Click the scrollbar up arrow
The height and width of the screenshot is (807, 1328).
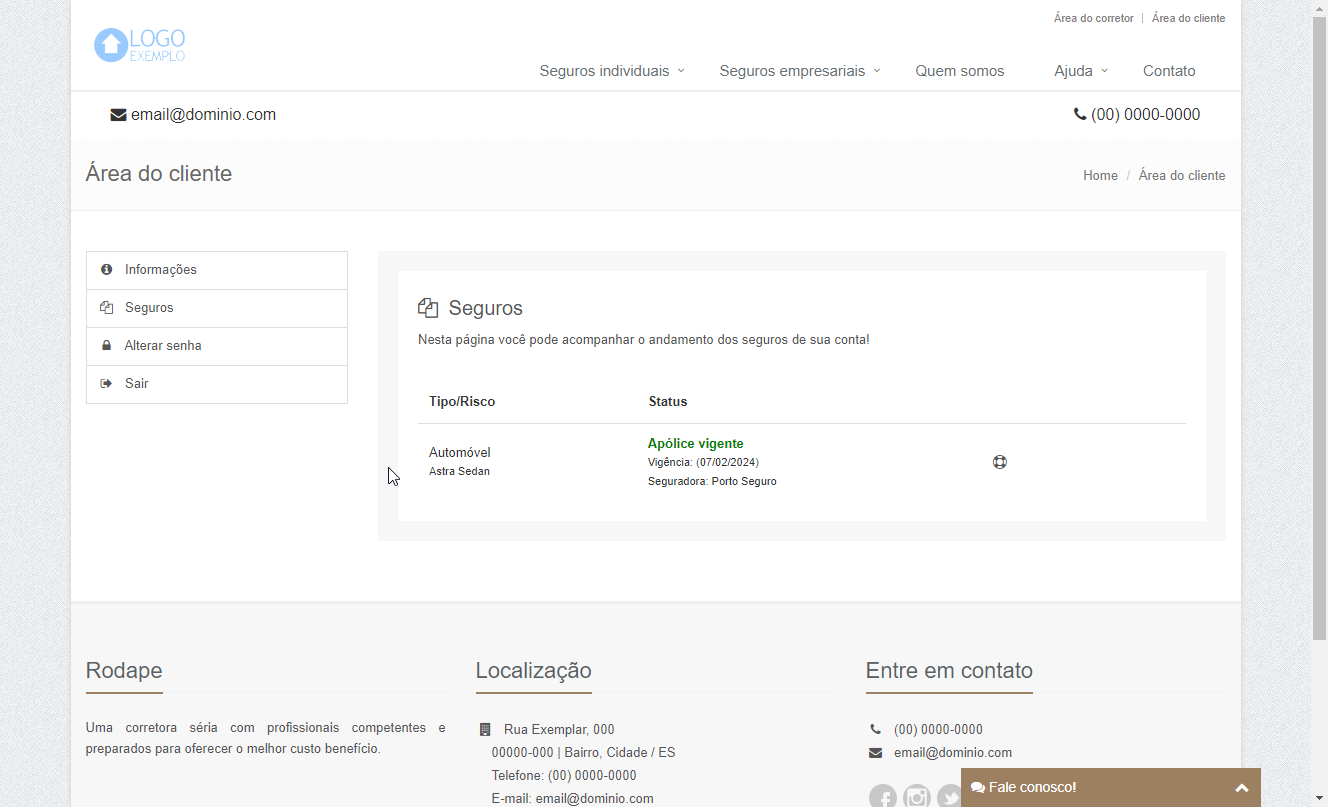(x=1319, y=8)
